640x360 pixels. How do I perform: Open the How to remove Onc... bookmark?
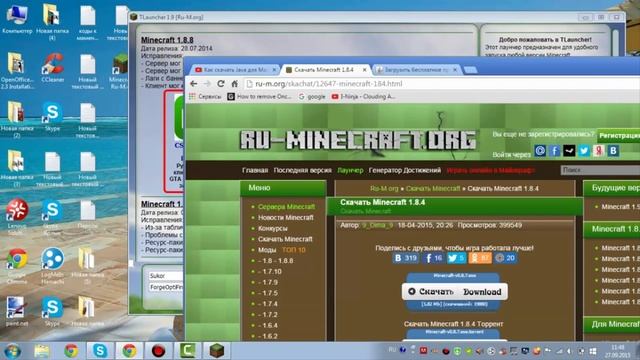coord(260,97)
